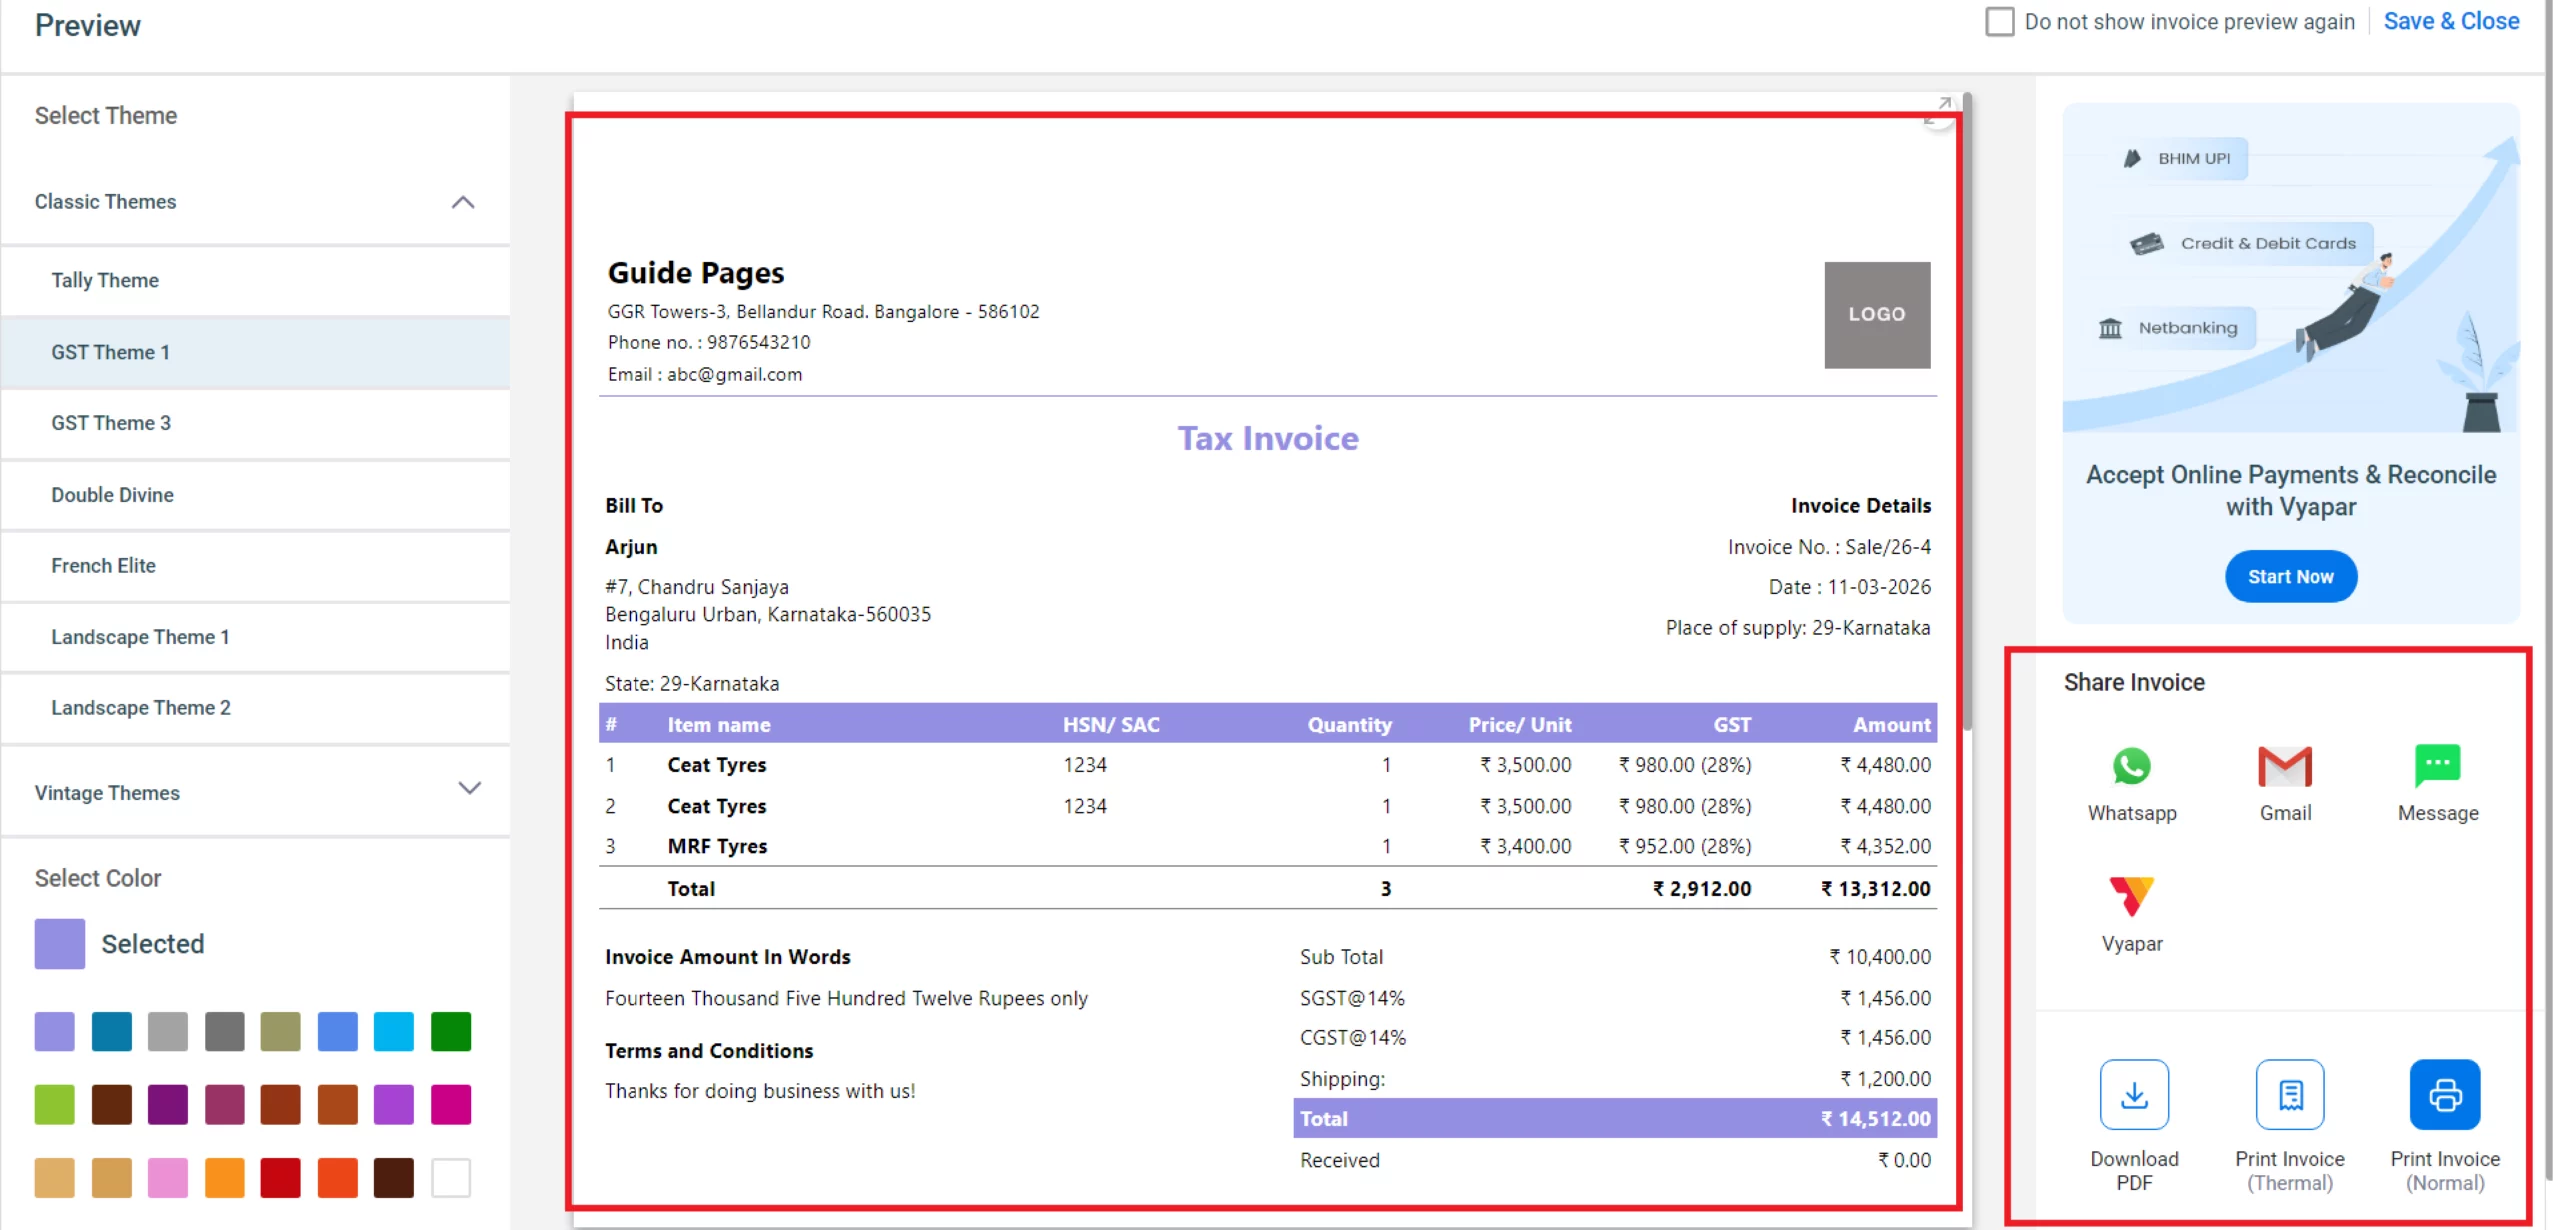Choose the green color swatch
This screenshot has width=2560, height=1230.
click(450, 1031)
